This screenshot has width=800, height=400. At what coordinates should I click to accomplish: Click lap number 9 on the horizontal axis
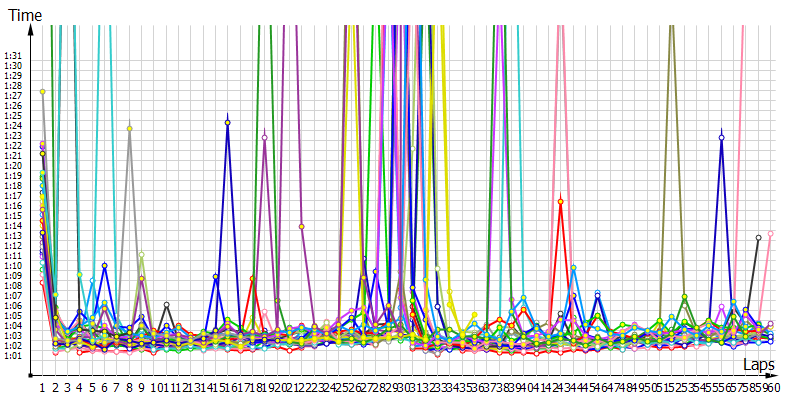(141, 386)
